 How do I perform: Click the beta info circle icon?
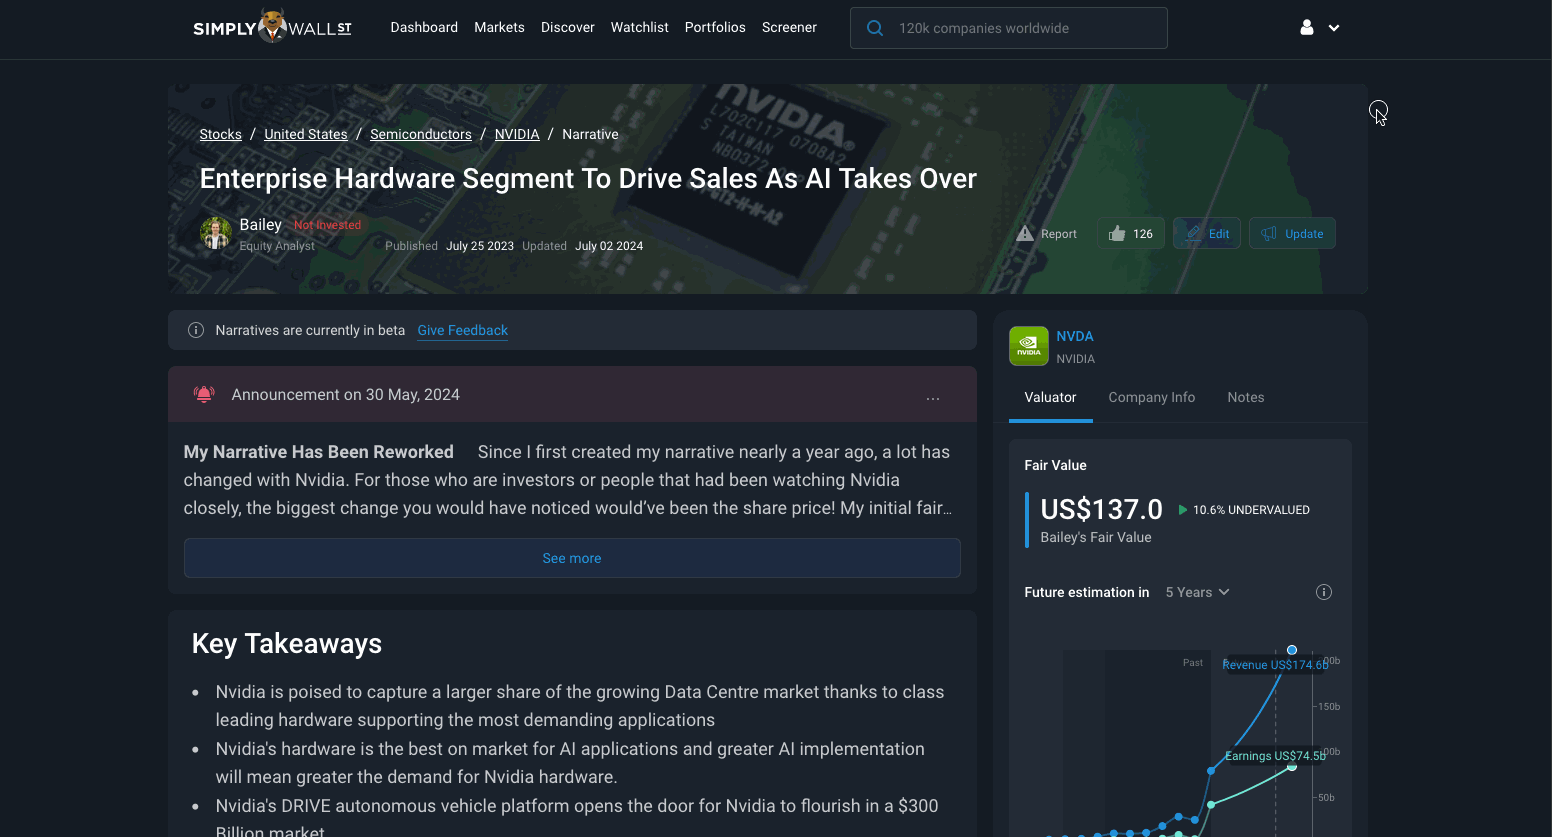click(196, 330)
